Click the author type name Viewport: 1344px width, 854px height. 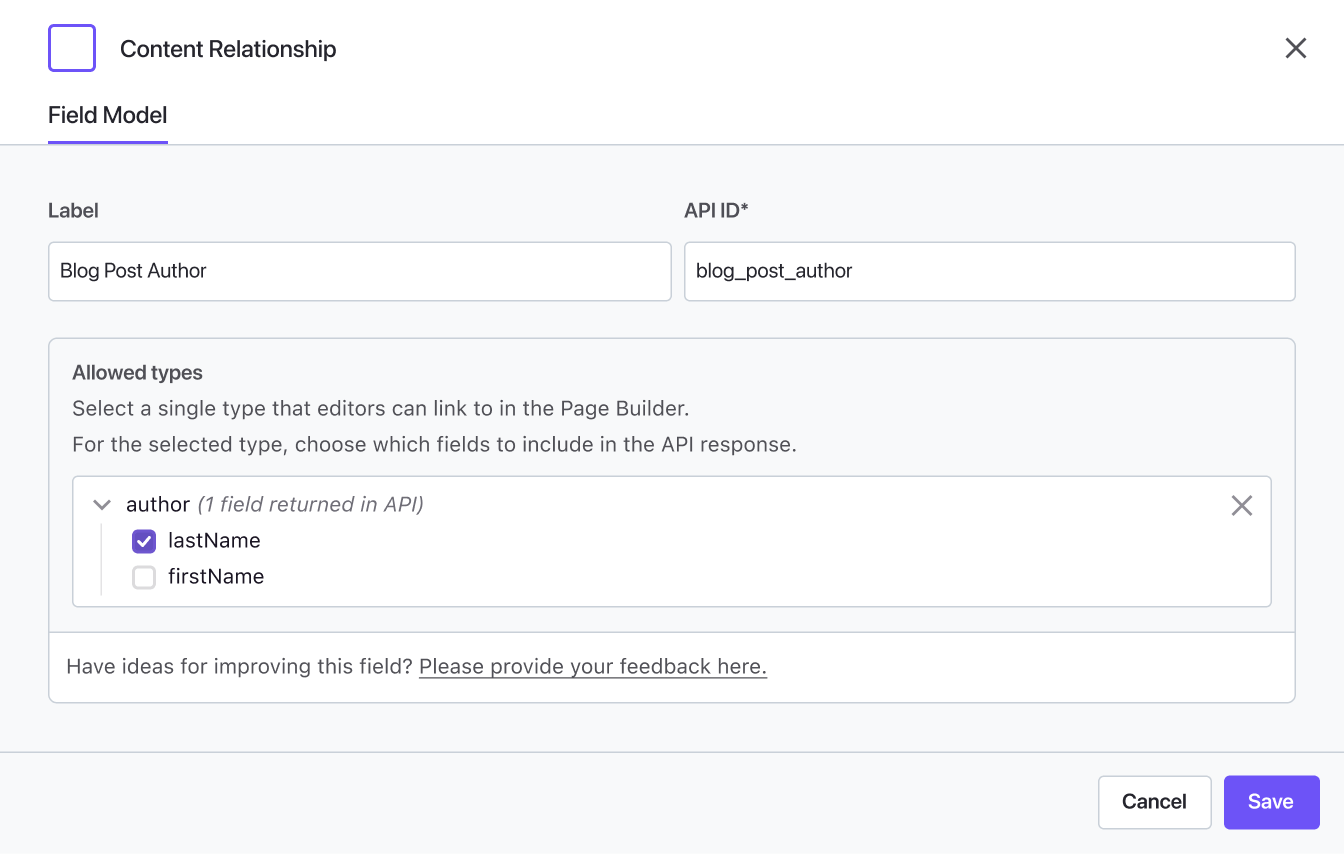click(158, 505)
